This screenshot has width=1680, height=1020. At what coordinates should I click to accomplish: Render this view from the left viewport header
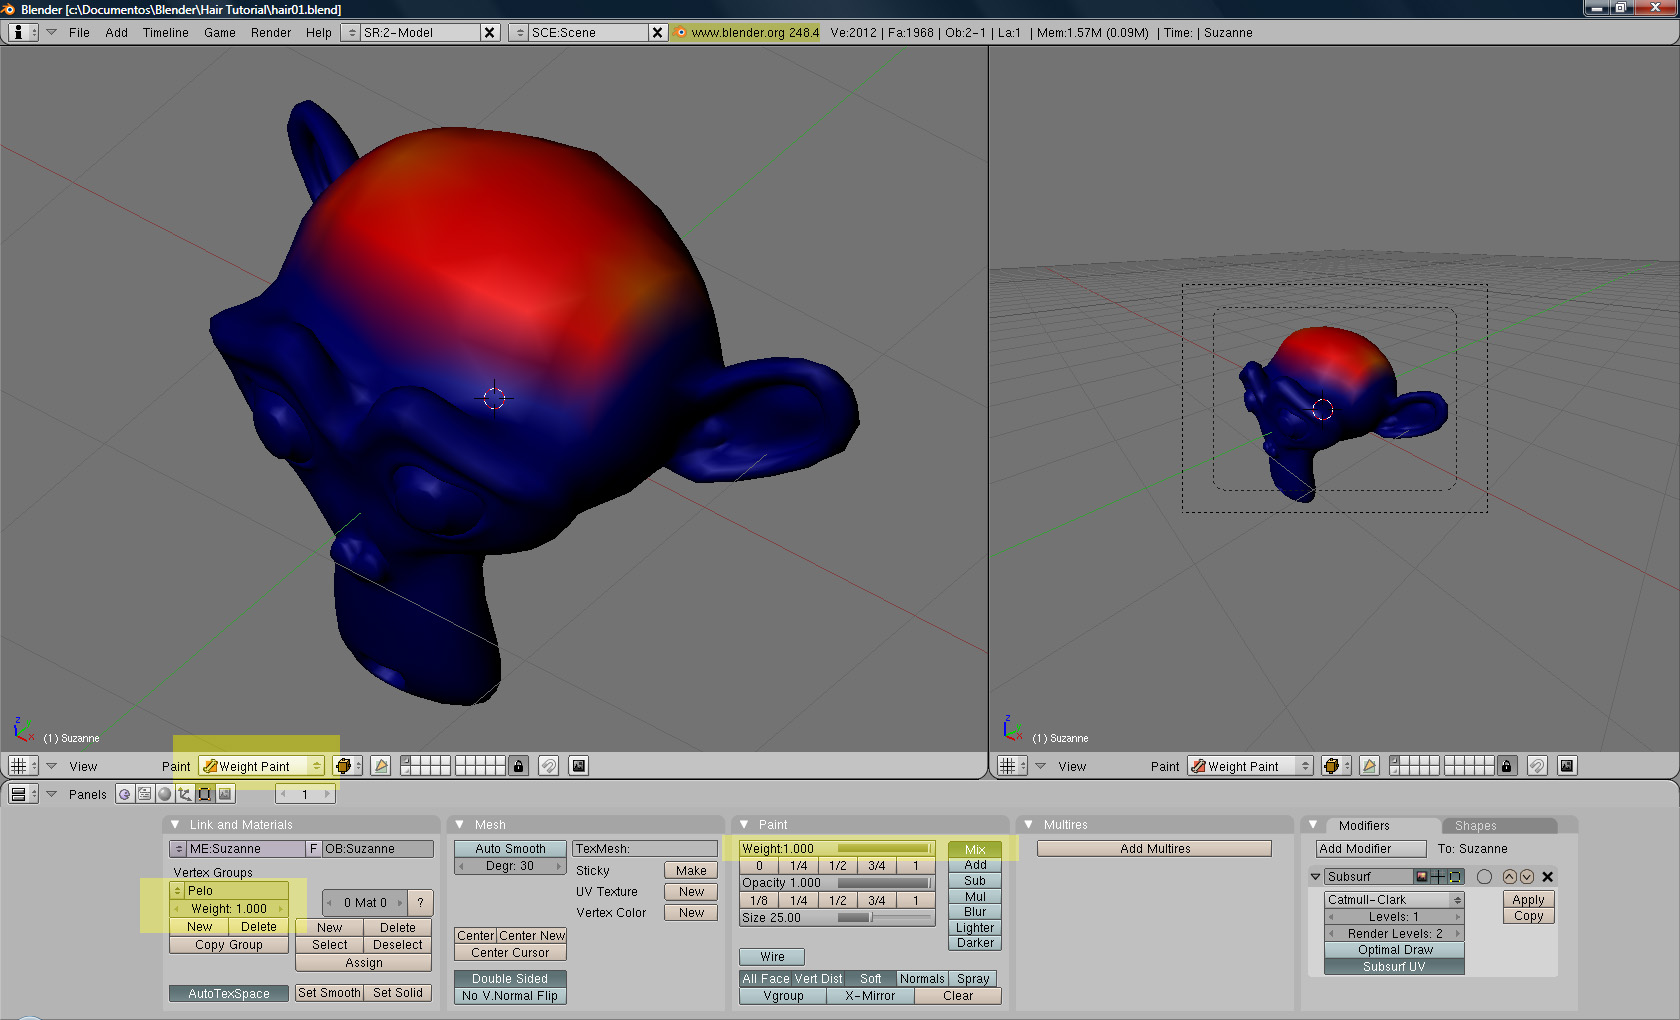(x=578, y=766)
